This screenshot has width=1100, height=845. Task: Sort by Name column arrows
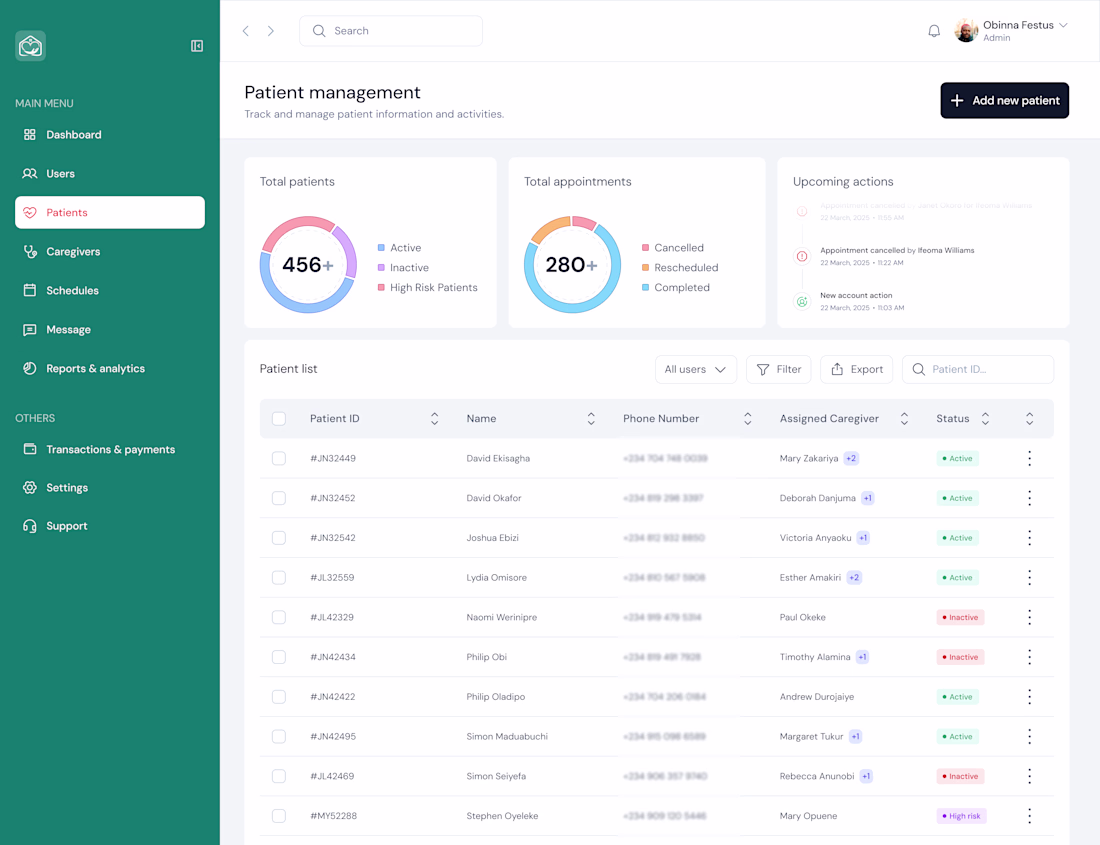(x=591, y=419)
